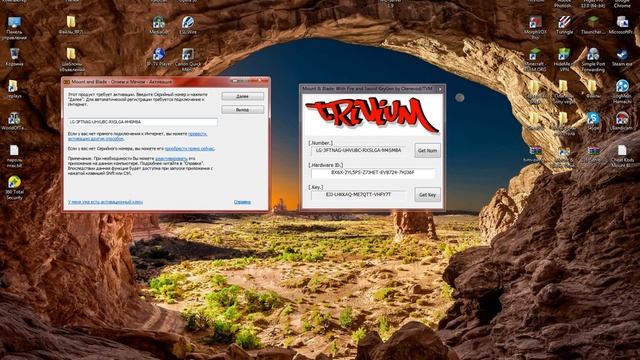Follow the 'приобрести прямо сейчас' link
Viewport: 640px width, 360px height.
189,149
